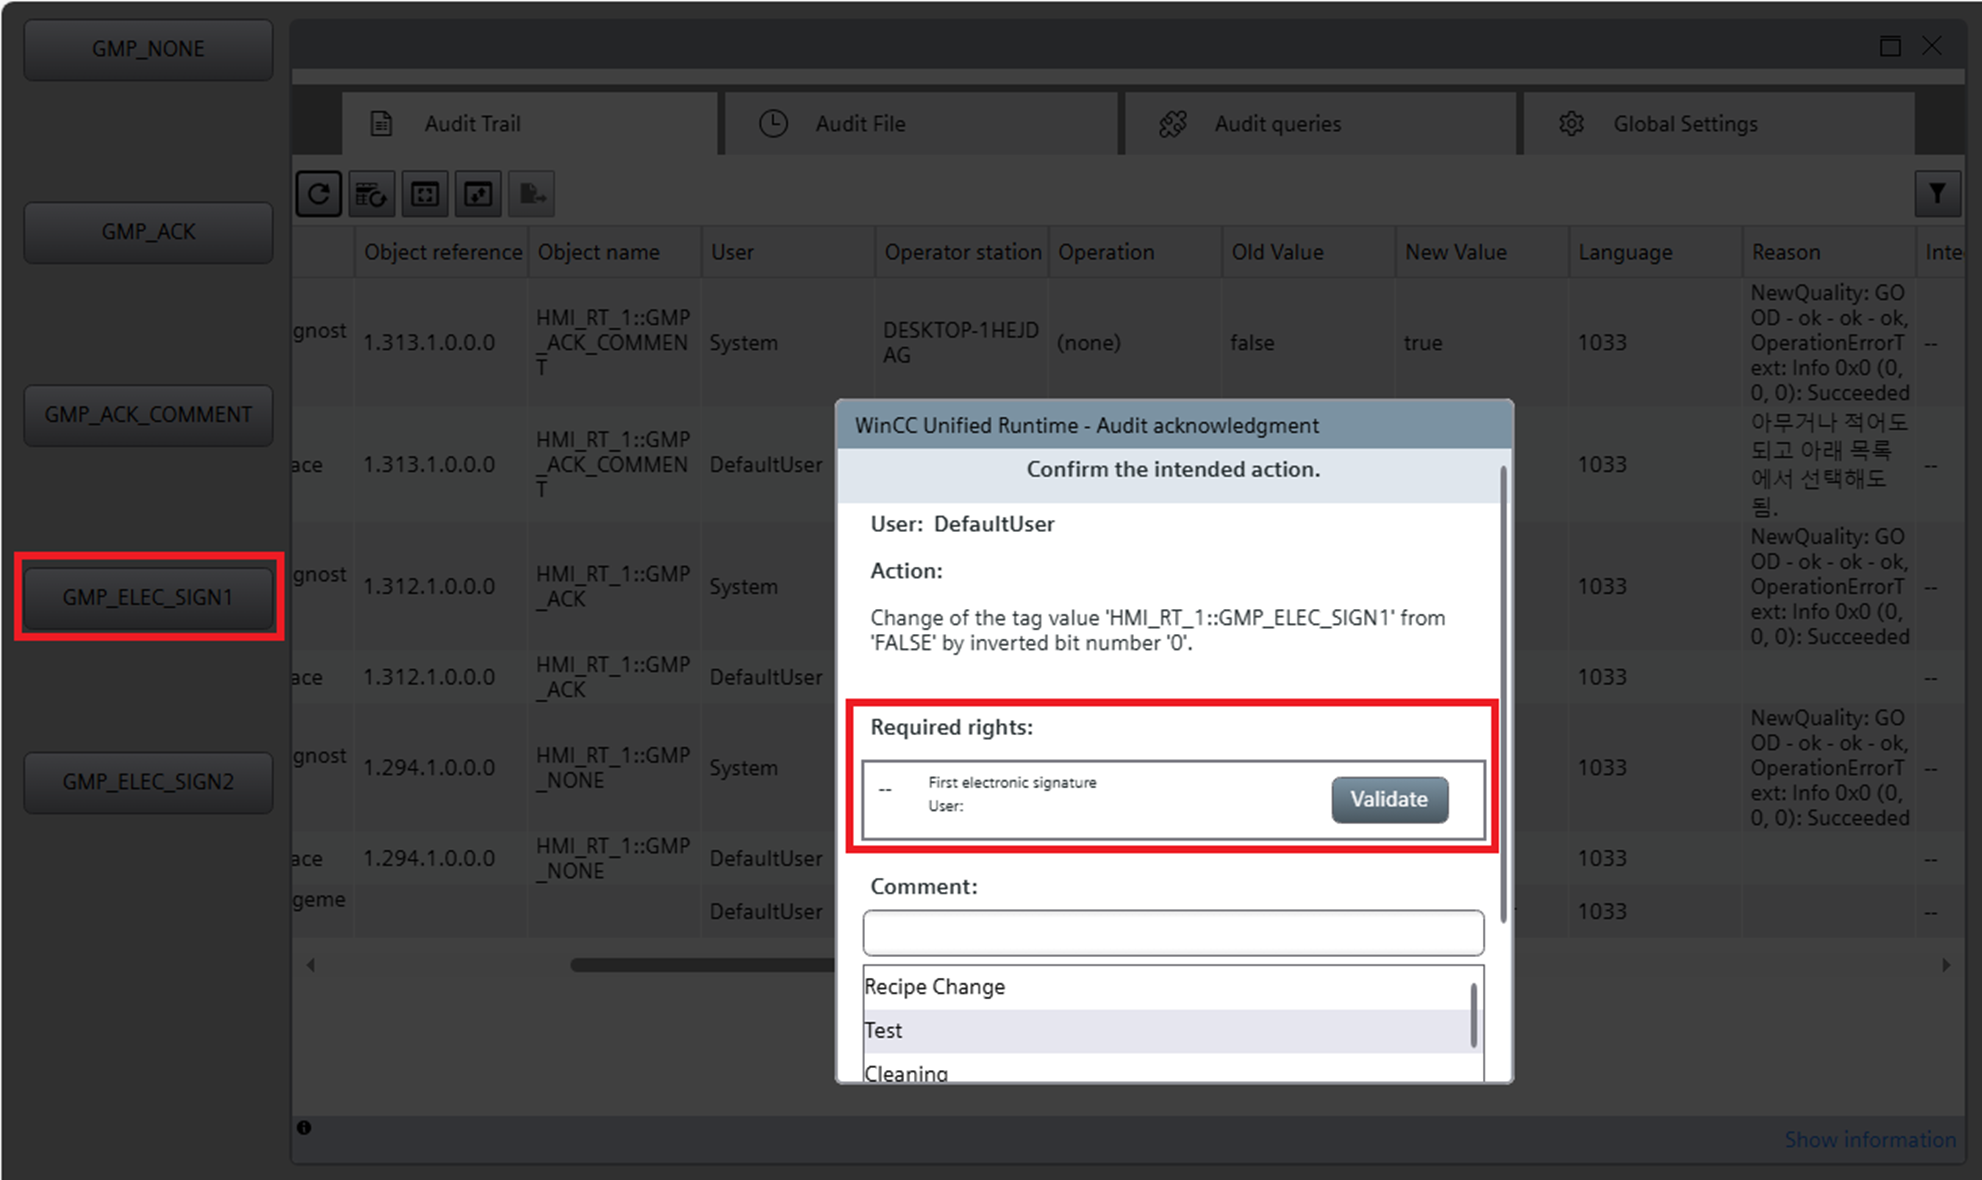Click the table scroll right arrow

coord(1945,965)
